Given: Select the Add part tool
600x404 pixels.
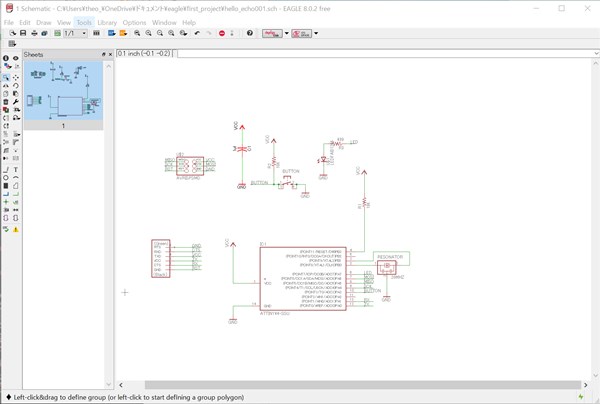Looking at the screenshot, I should [x=6, y=110].
